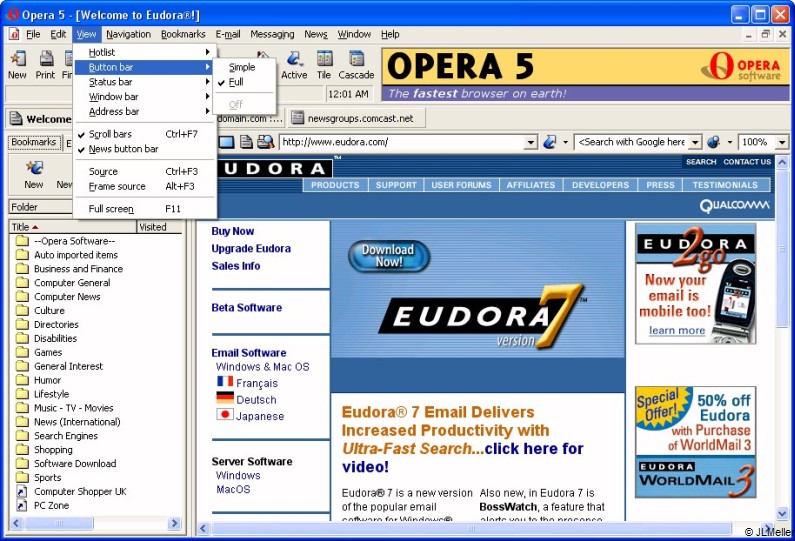The height and width of the screenshot is (541, 795).
Task: Click the page vertical scroll up arrow
Action: pos(782,162)
